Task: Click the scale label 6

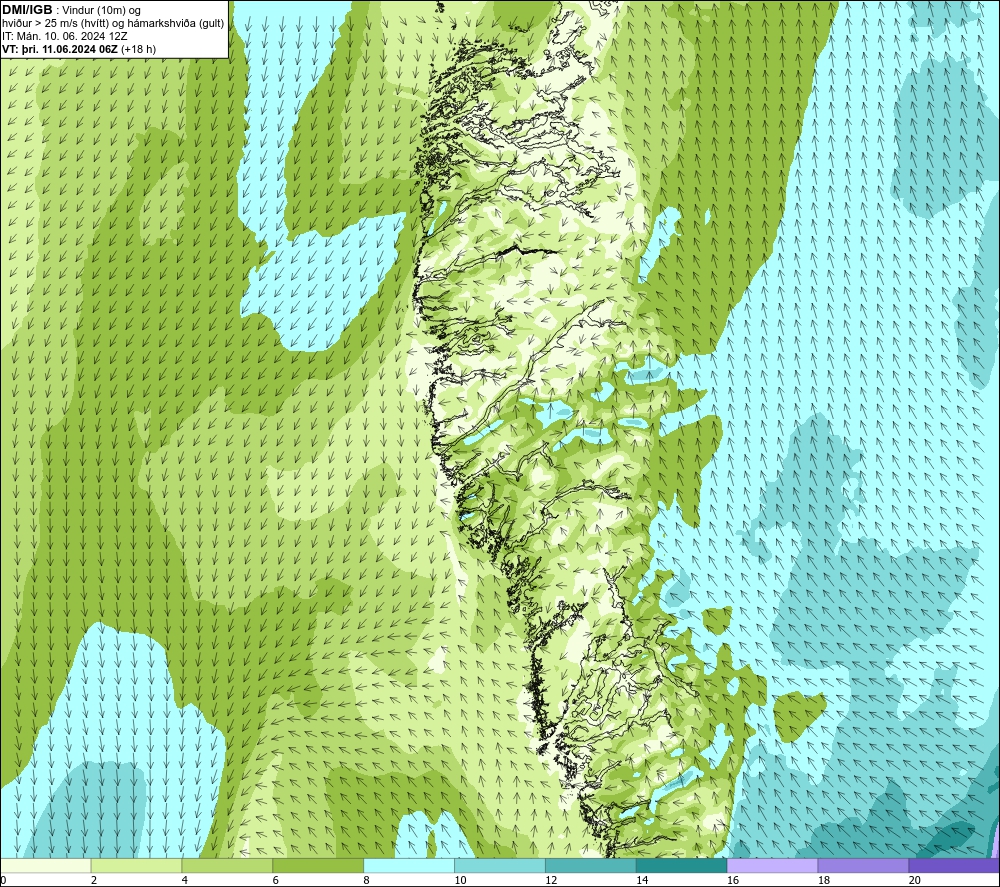Action: [276, 880]
